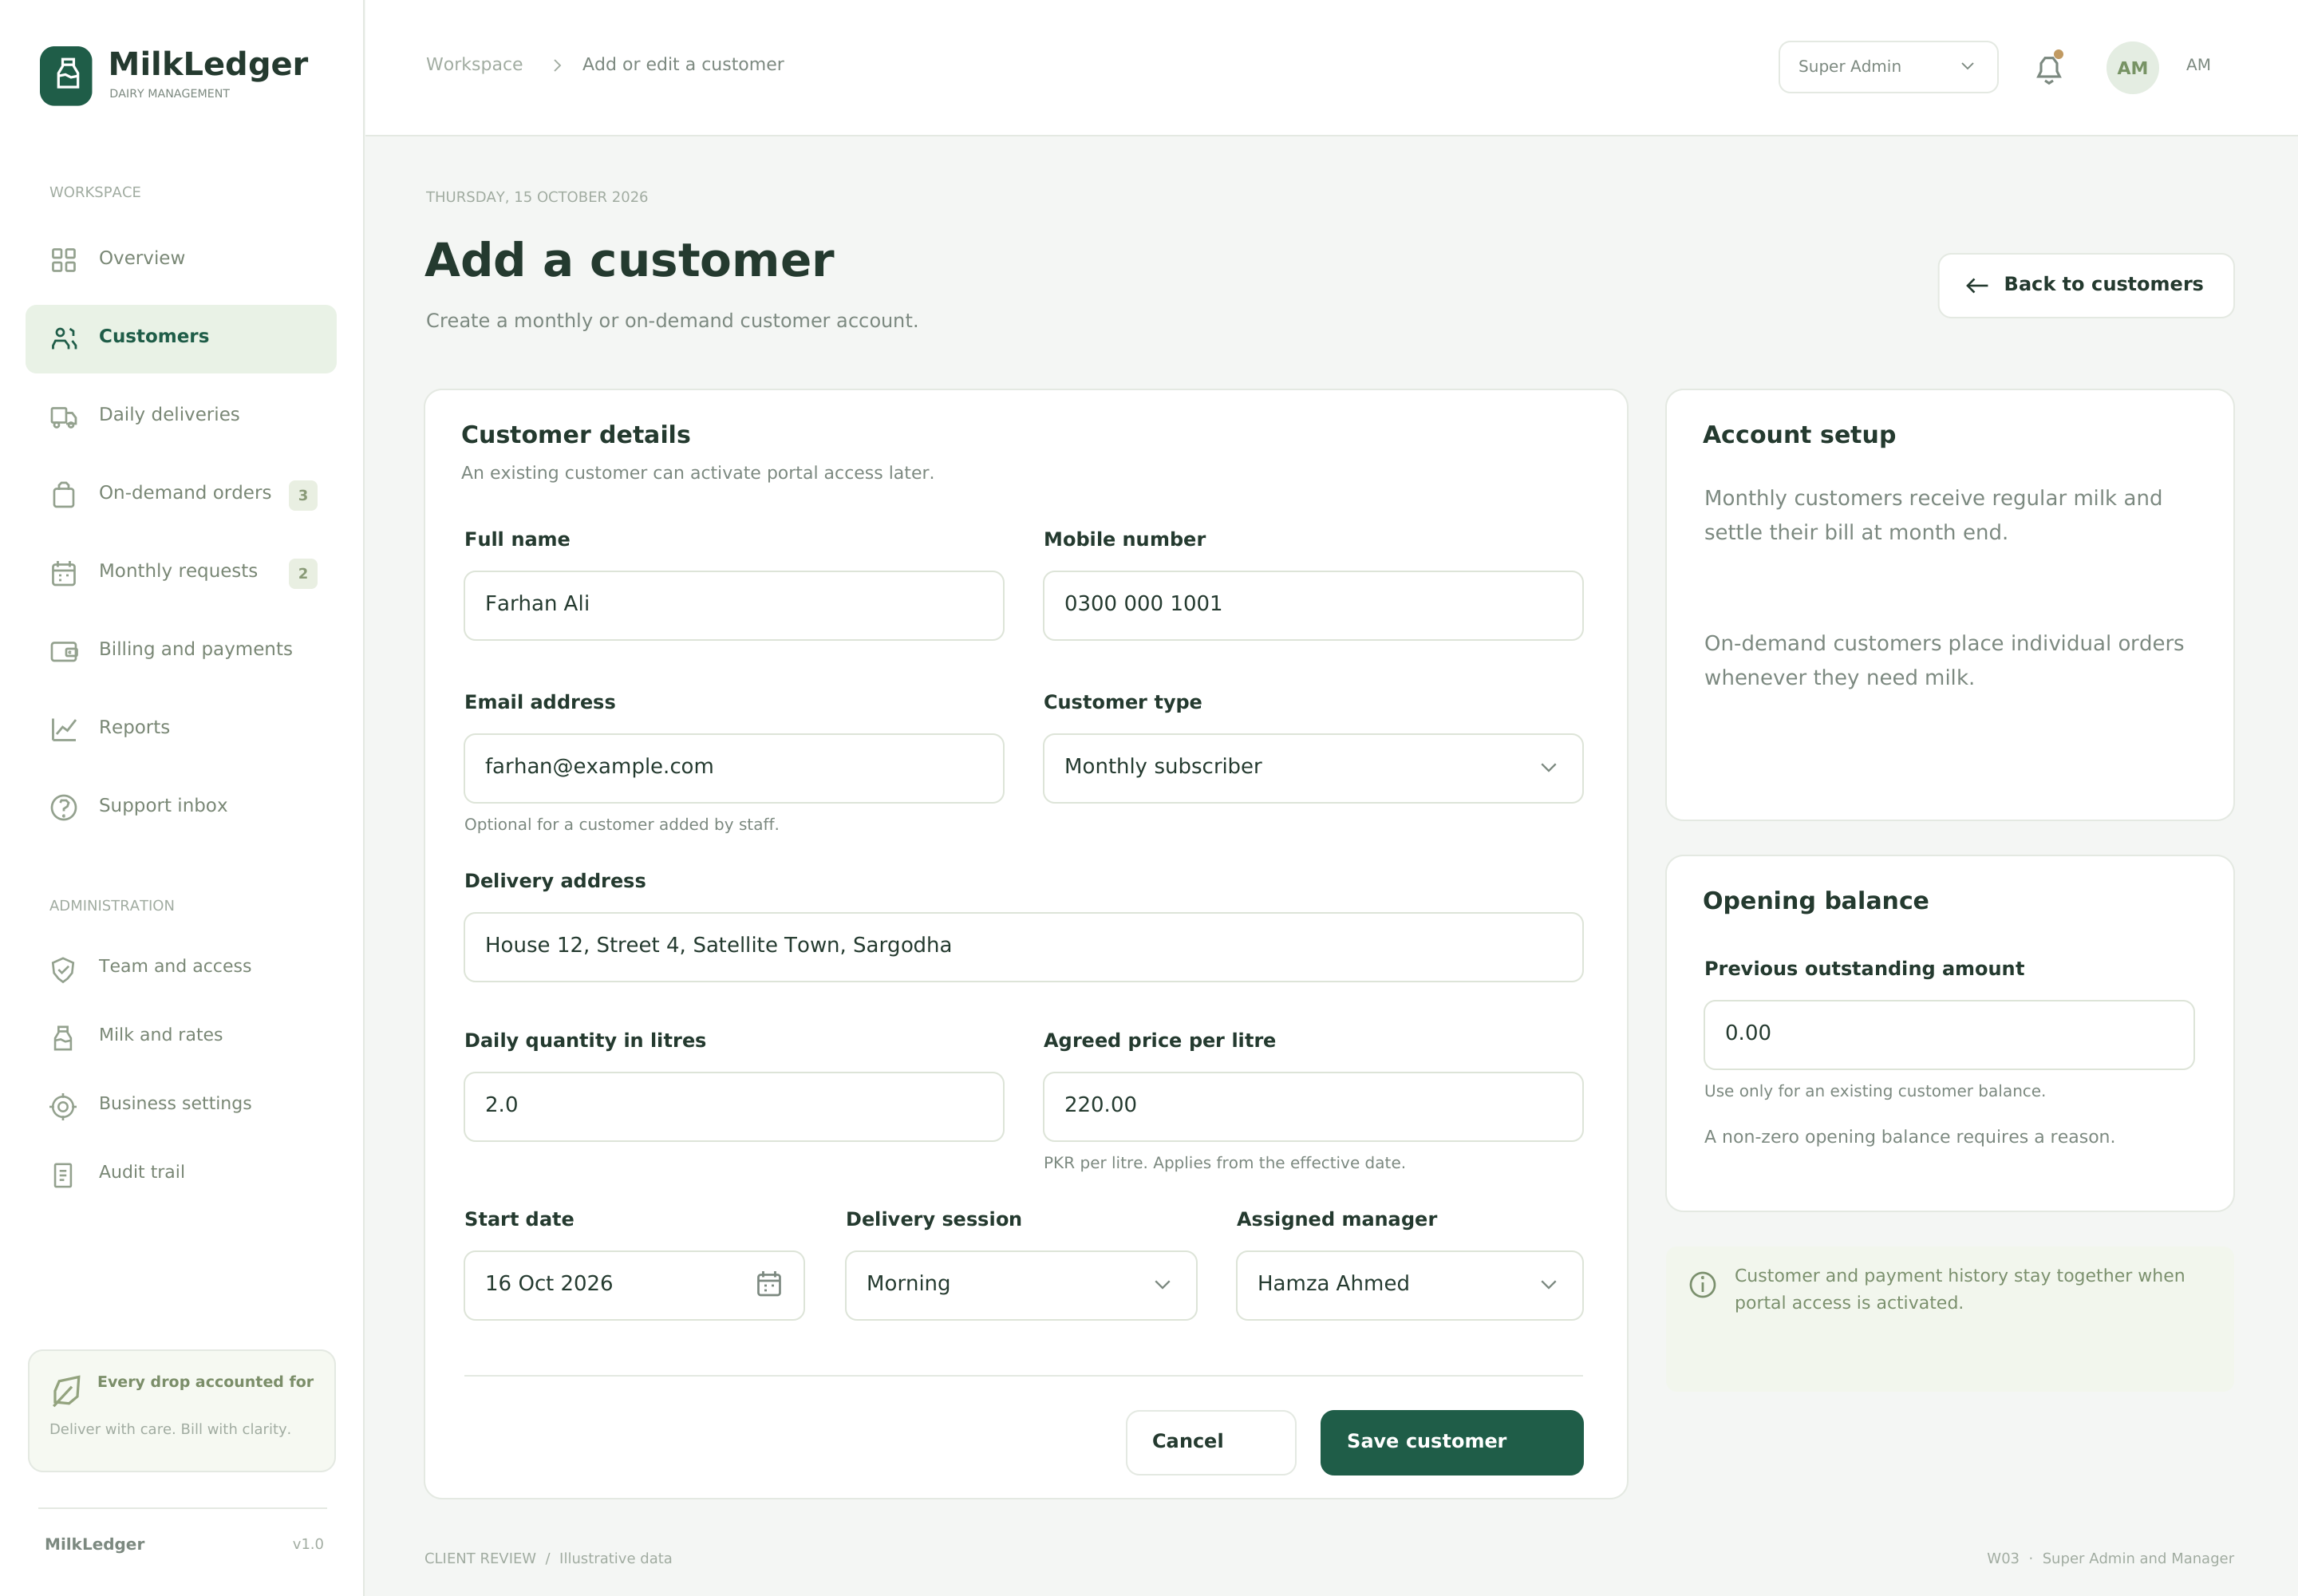Click the Monthly requests calendar icon

click(64, 573)
